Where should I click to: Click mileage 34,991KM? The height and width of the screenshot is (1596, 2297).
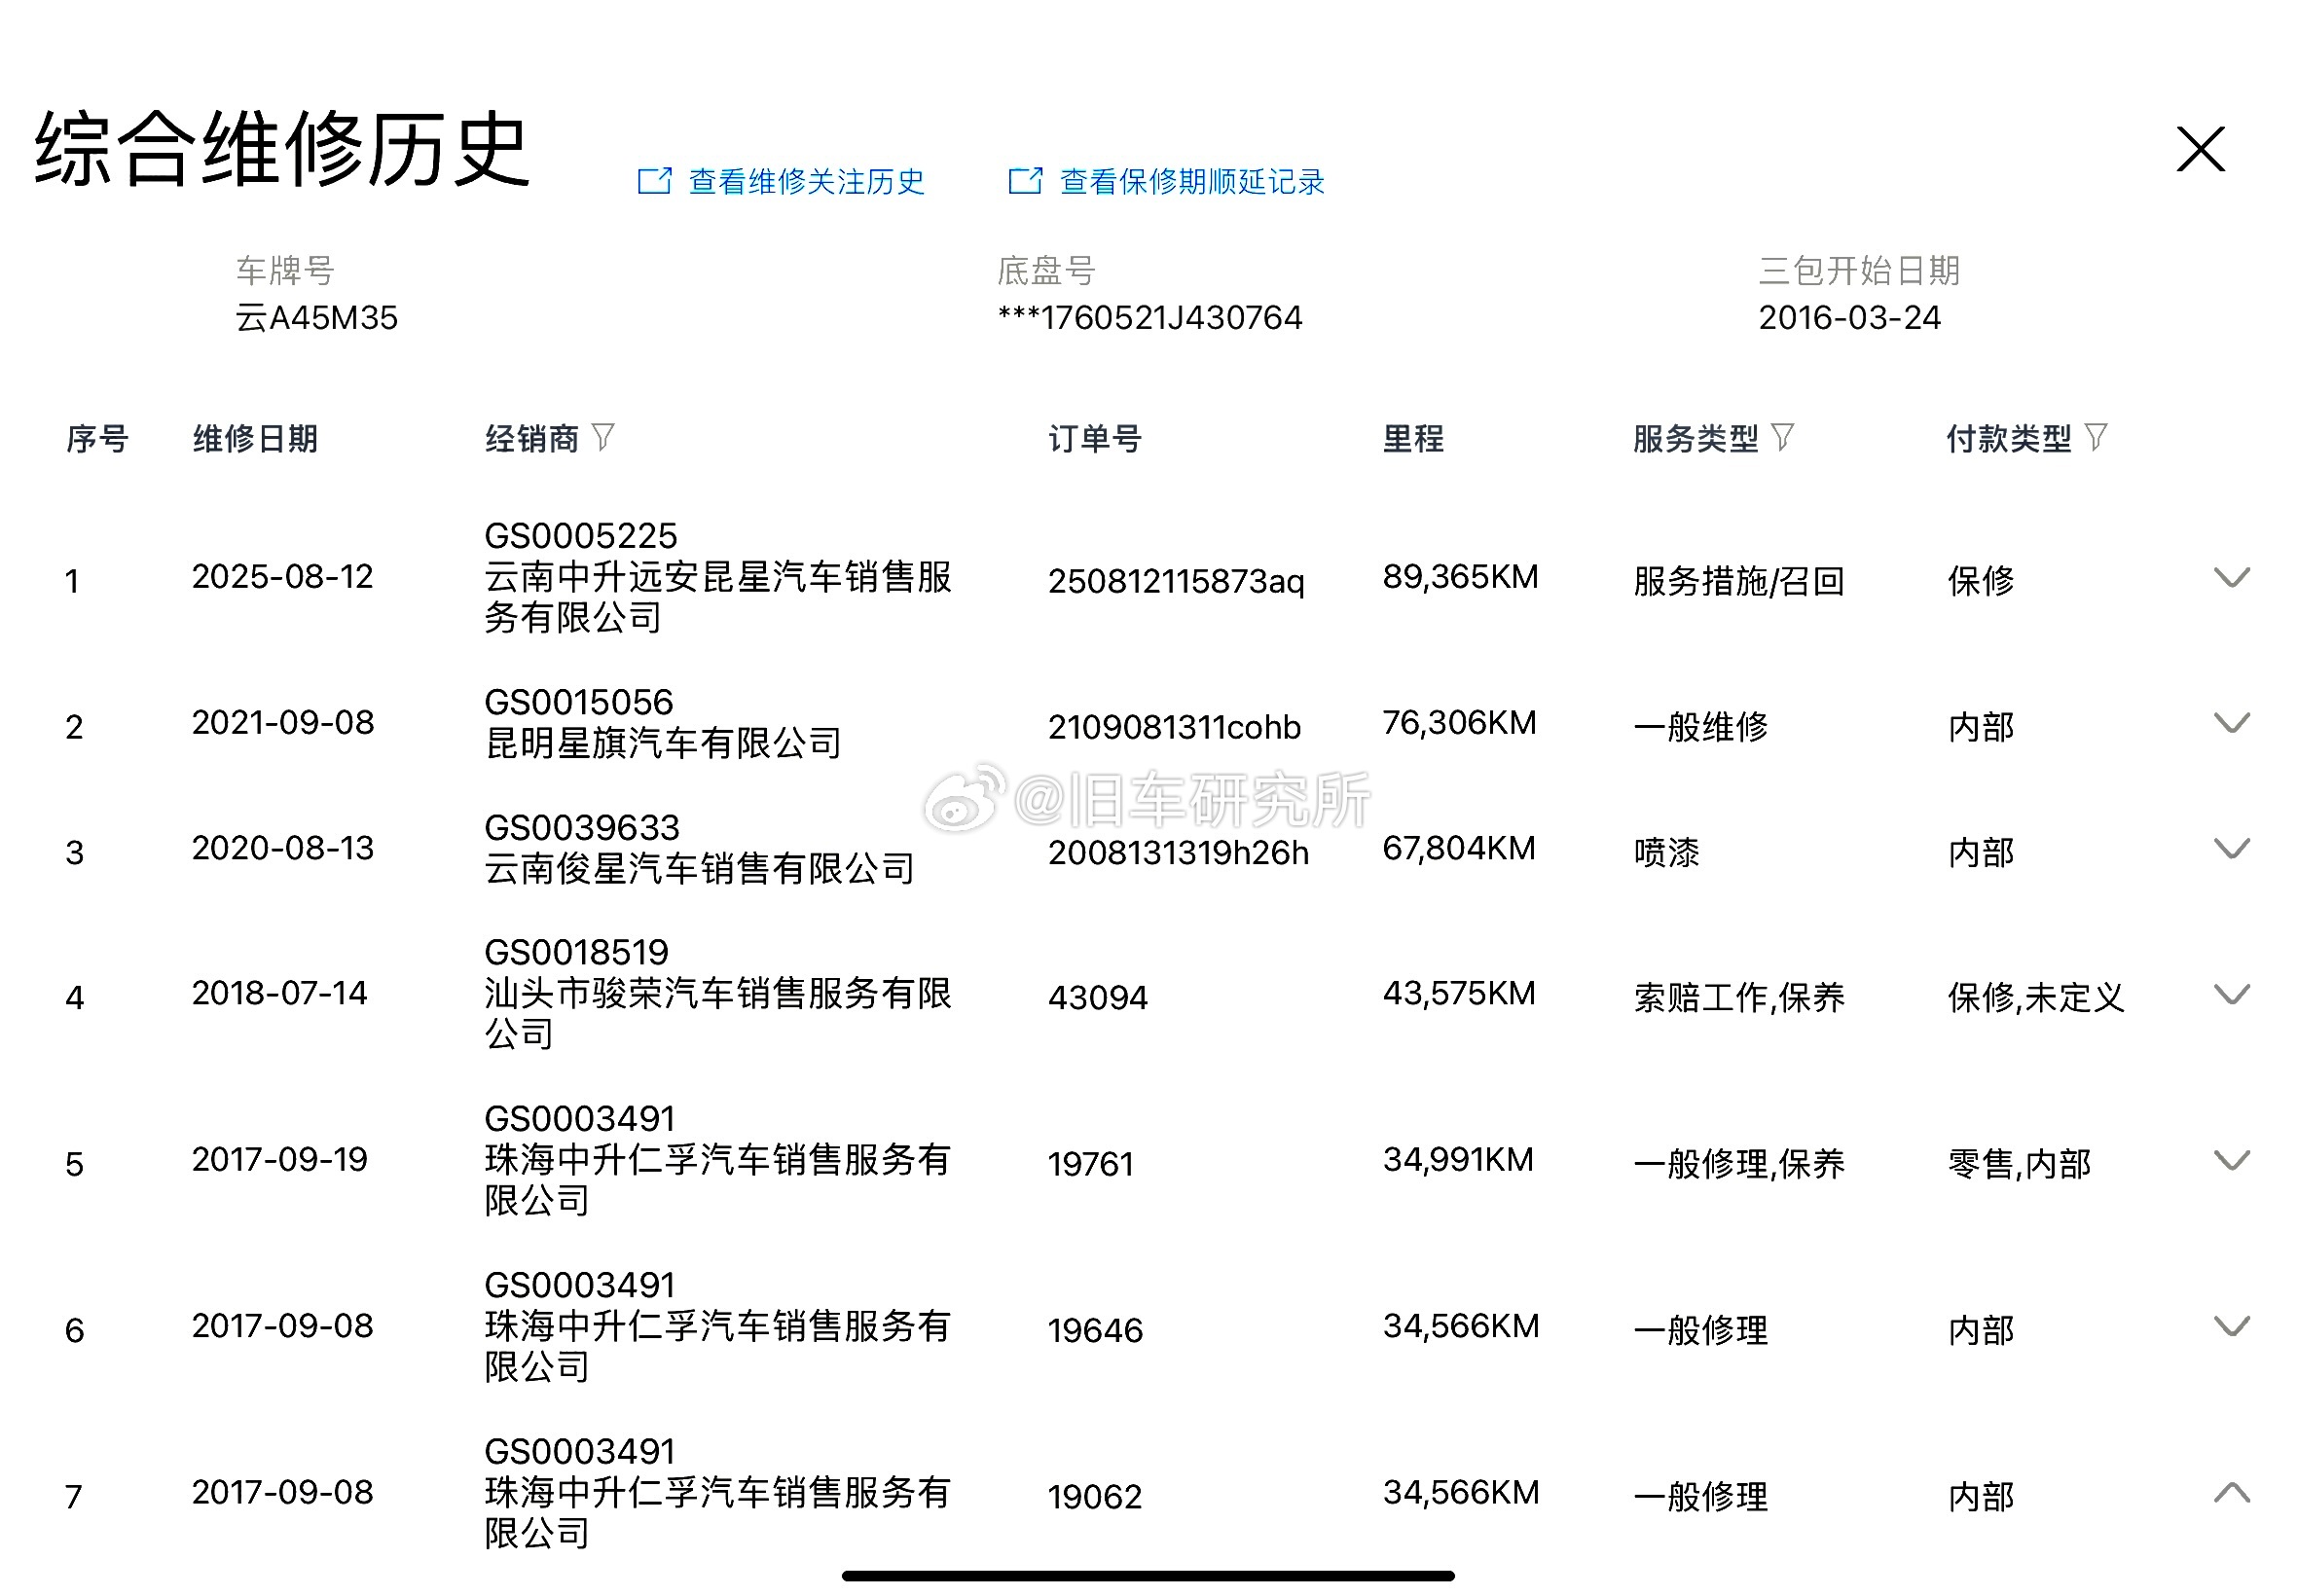[x=1458, y=1160]
